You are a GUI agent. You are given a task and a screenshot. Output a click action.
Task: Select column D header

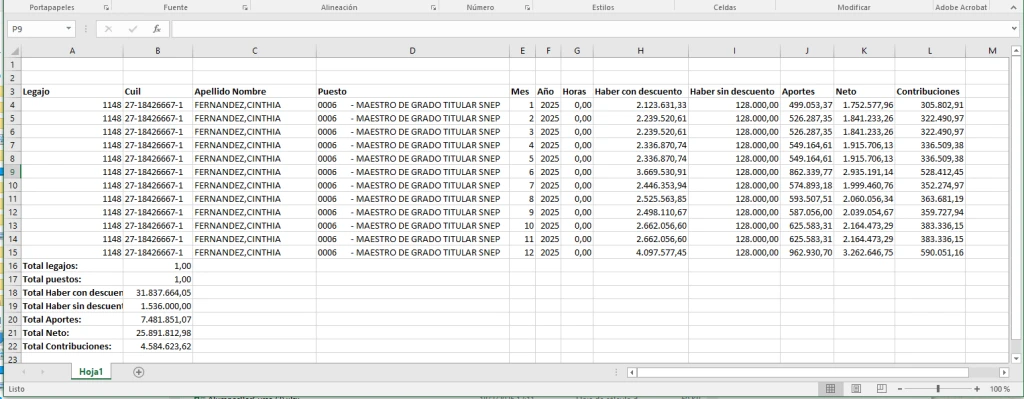412,51
